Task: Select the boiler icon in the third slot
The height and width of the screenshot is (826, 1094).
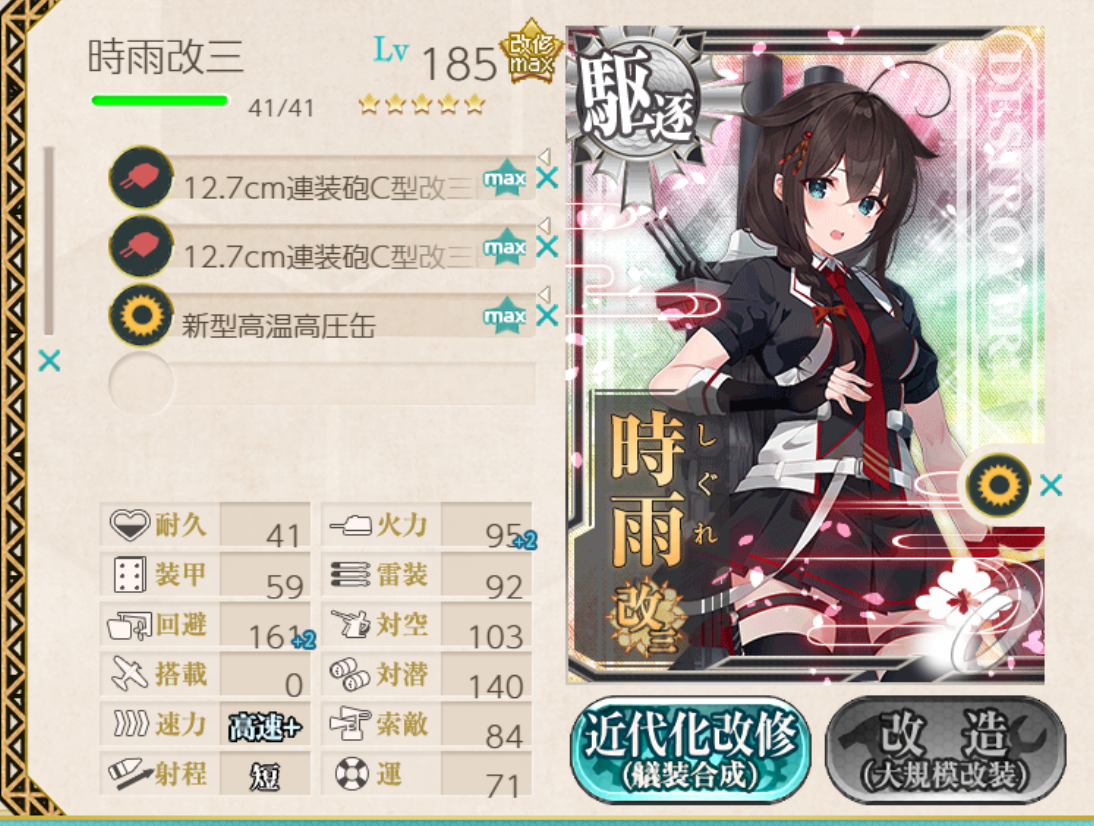Action: click(141, 315)
